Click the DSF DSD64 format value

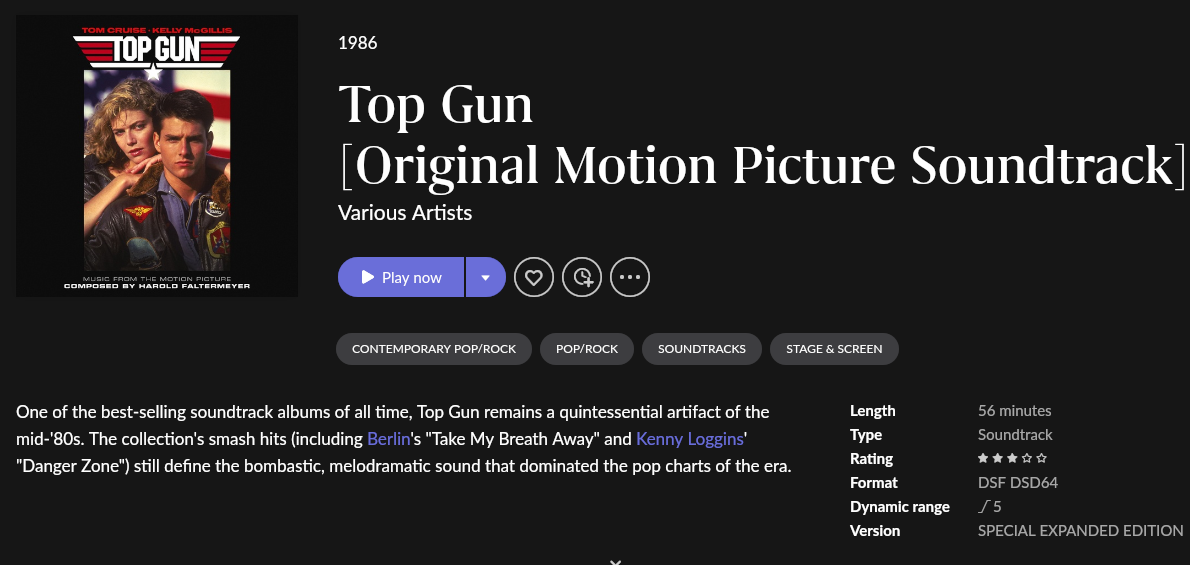pyautogui.click(x=1017, y=483)
